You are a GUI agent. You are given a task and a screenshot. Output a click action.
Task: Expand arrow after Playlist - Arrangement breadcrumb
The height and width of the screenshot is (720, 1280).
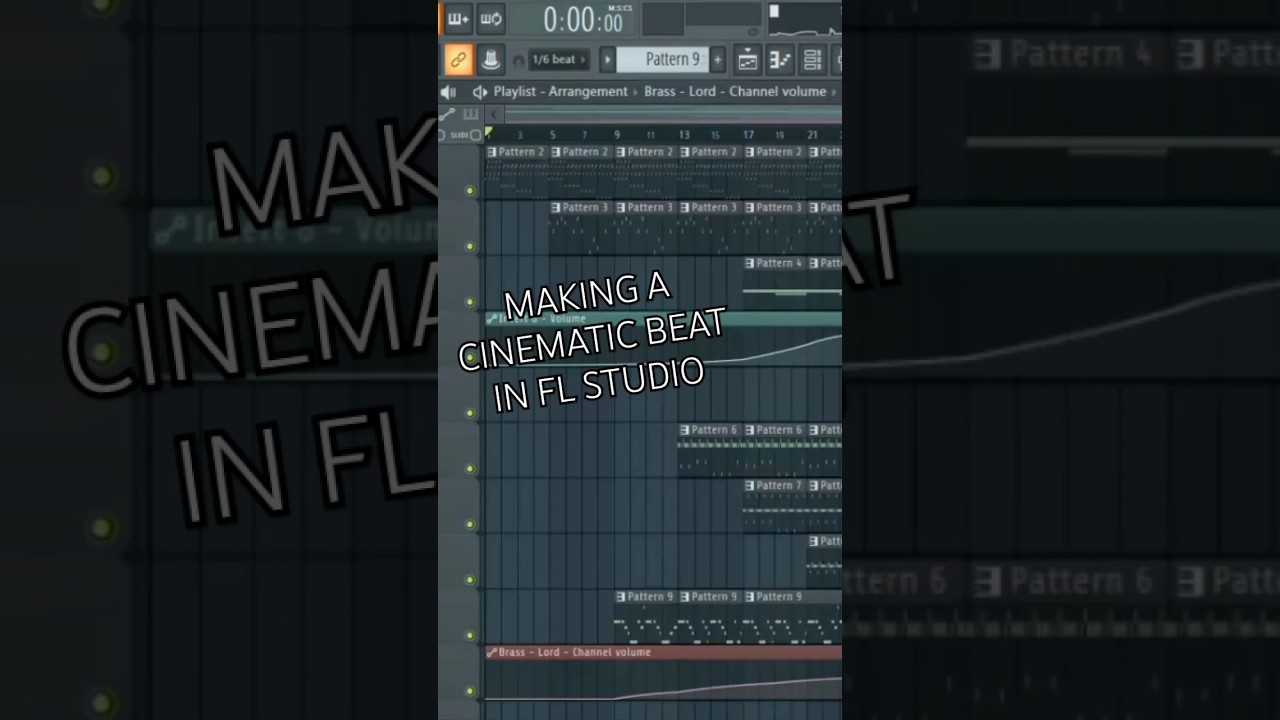pos(636,92)
